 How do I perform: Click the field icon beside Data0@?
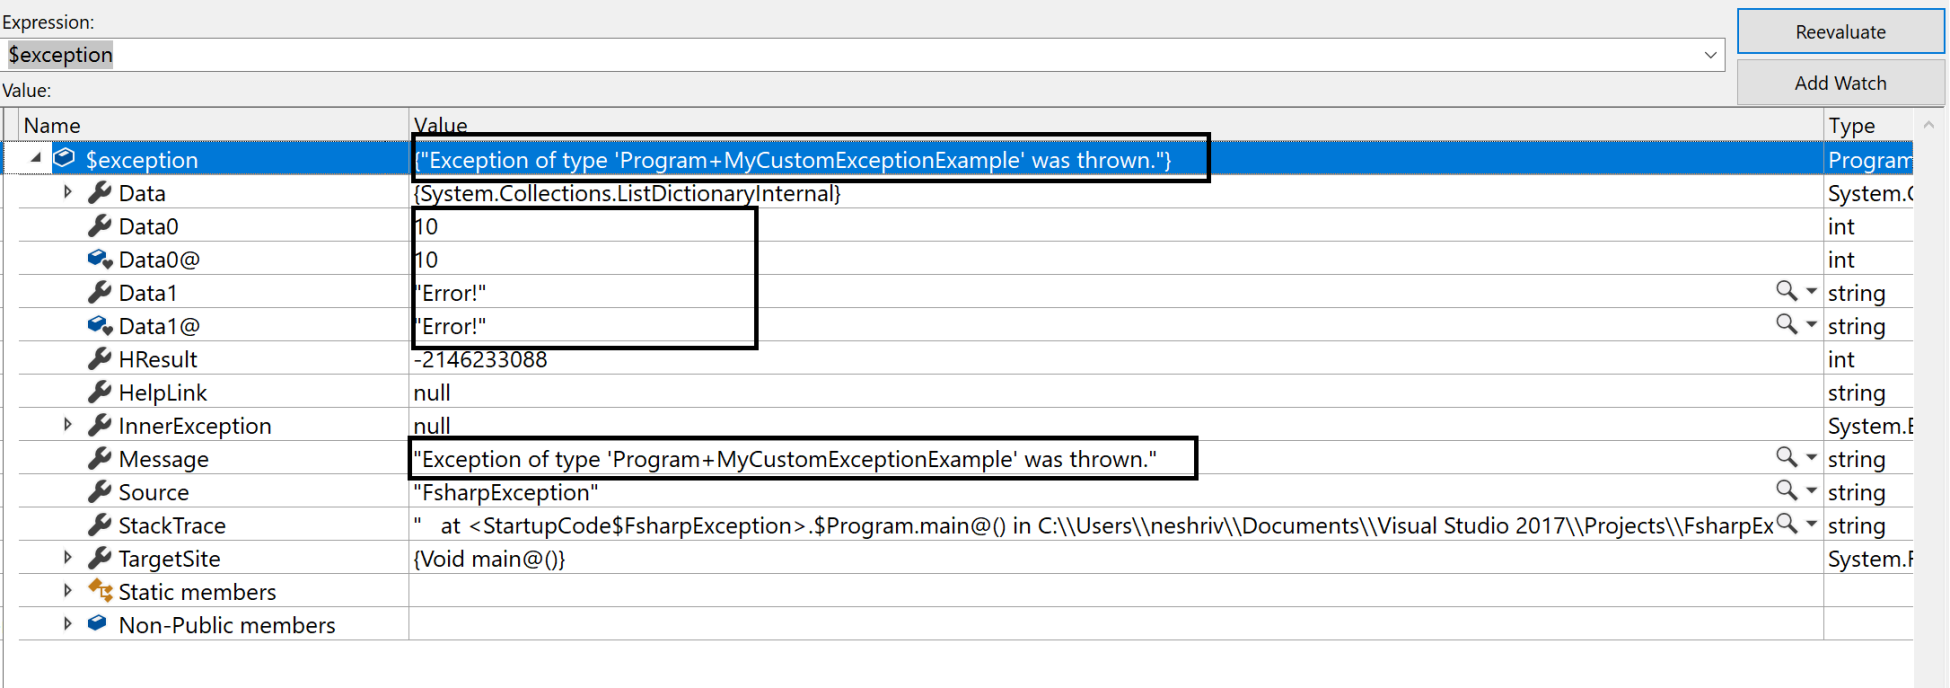tap(99, 259)
